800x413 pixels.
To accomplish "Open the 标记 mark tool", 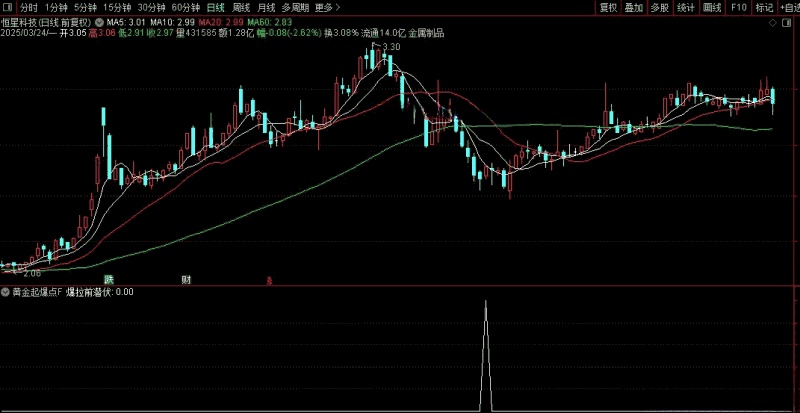I will point(764,7).
